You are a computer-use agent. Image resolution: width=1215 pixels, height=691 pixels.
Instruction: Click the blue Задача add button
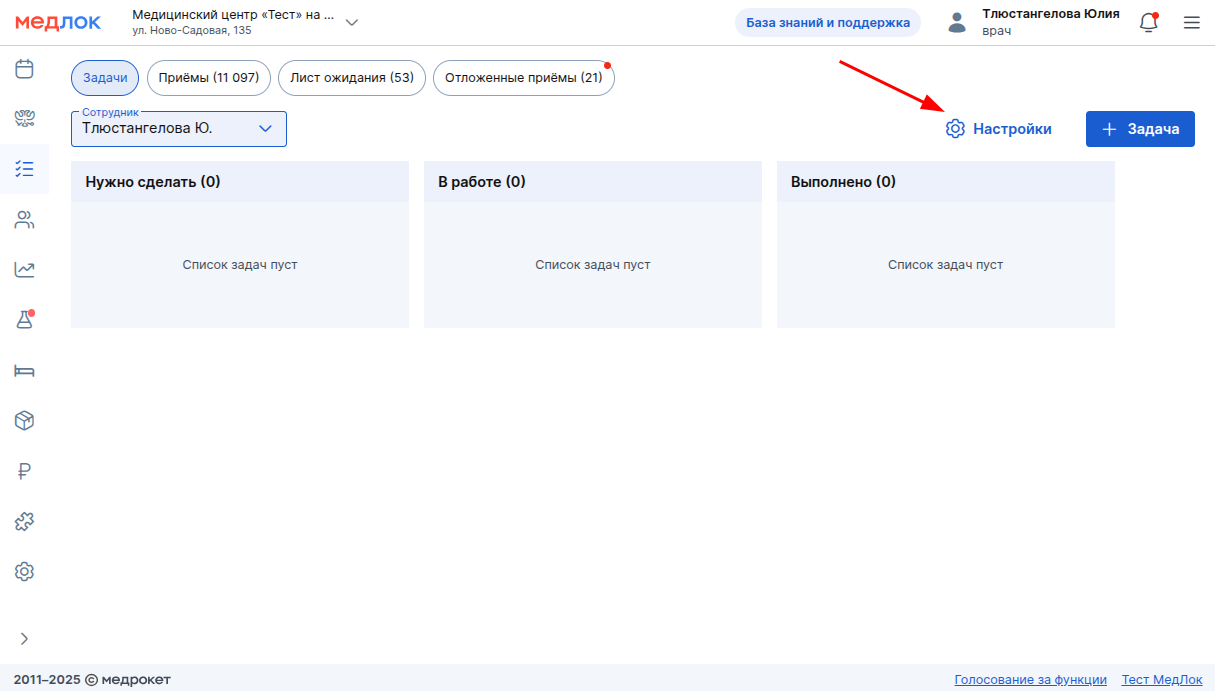pos(1140,129)
